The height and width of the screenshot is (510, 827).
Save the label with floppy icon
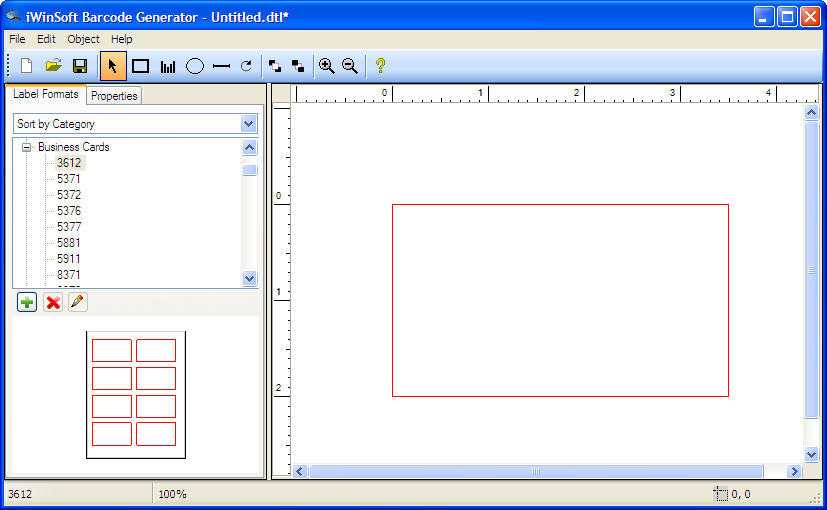click(80, 66)
